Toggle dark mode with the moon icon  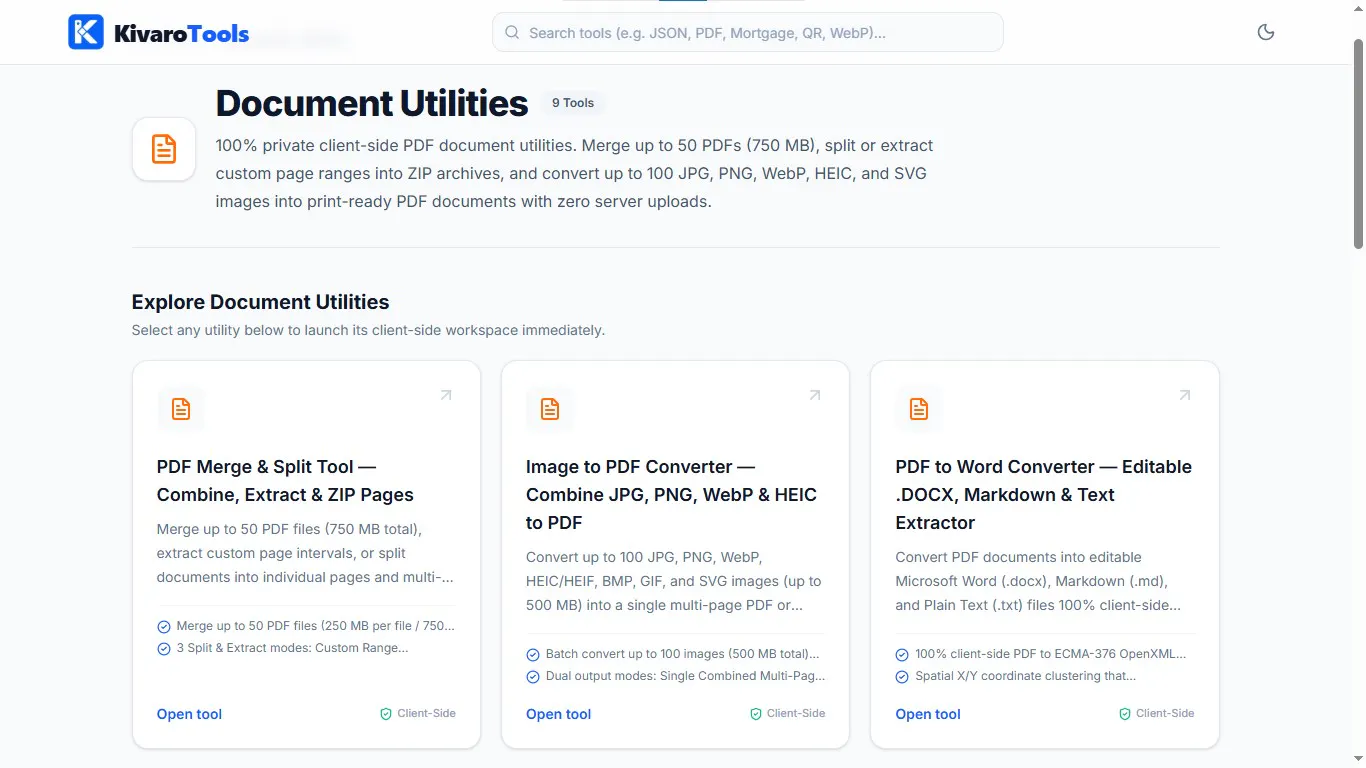[x=1266, y=32]
